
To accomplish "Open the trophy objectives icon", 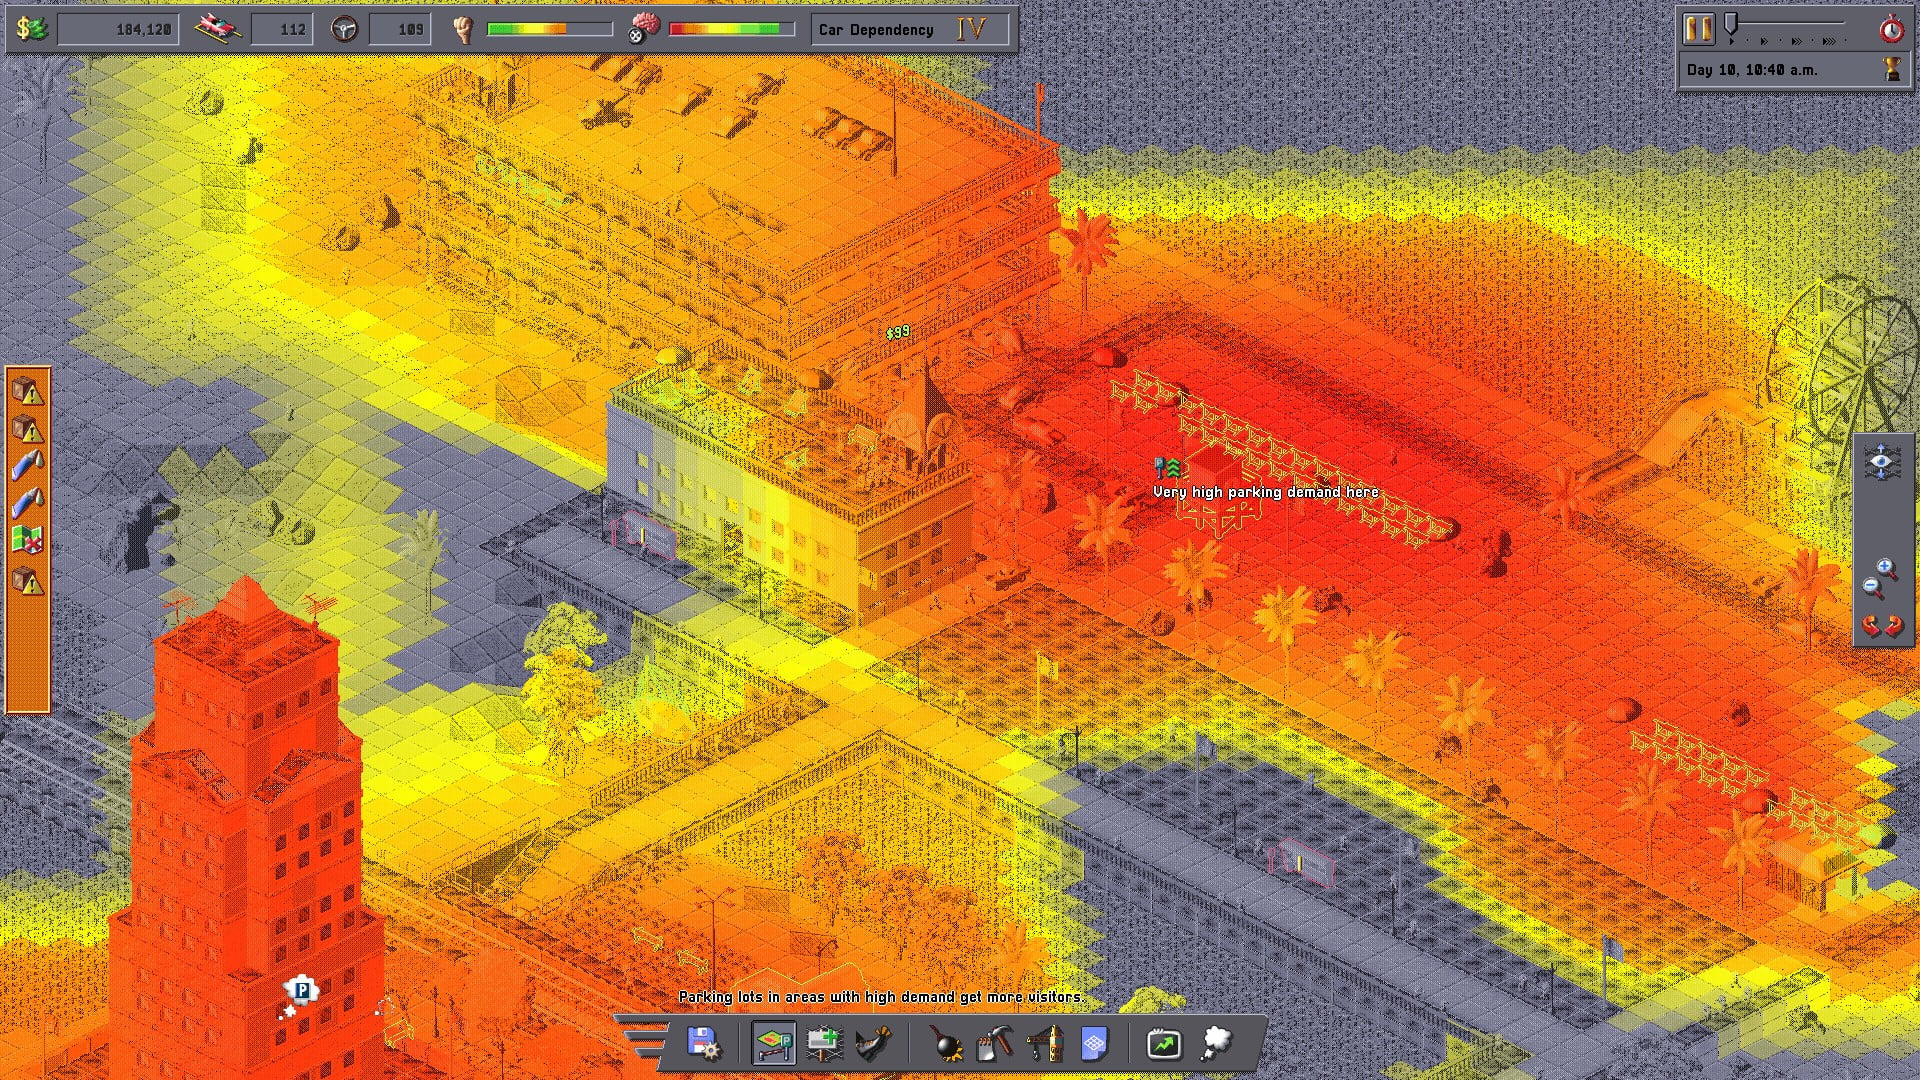I will [x=1892, y=69].
